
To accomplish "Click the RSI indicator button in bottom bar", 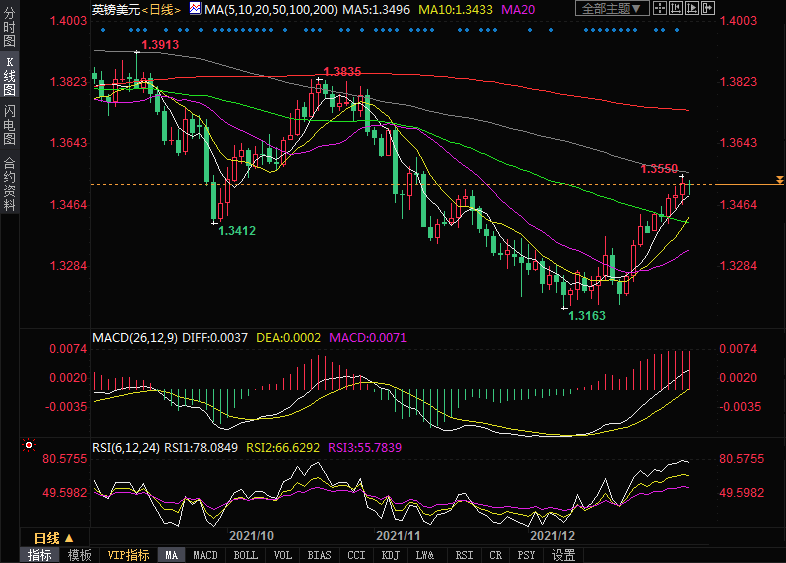I will (464, 555).
